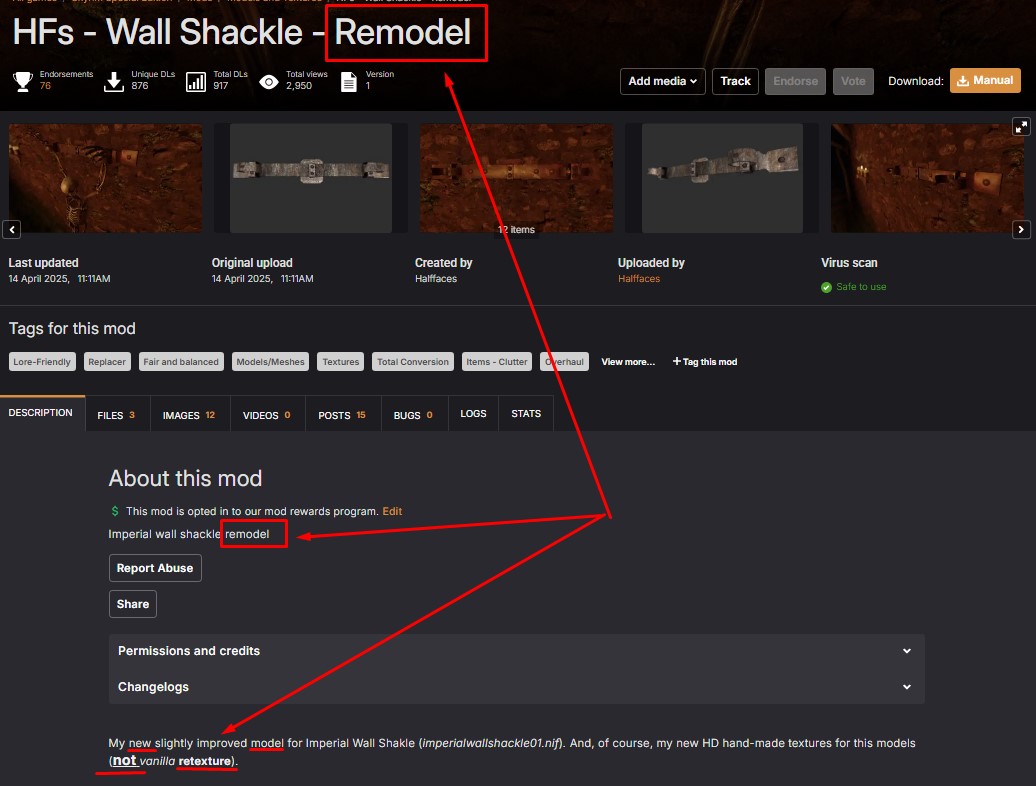Click the Share button
1036x786 pixels.
[133, 604]
